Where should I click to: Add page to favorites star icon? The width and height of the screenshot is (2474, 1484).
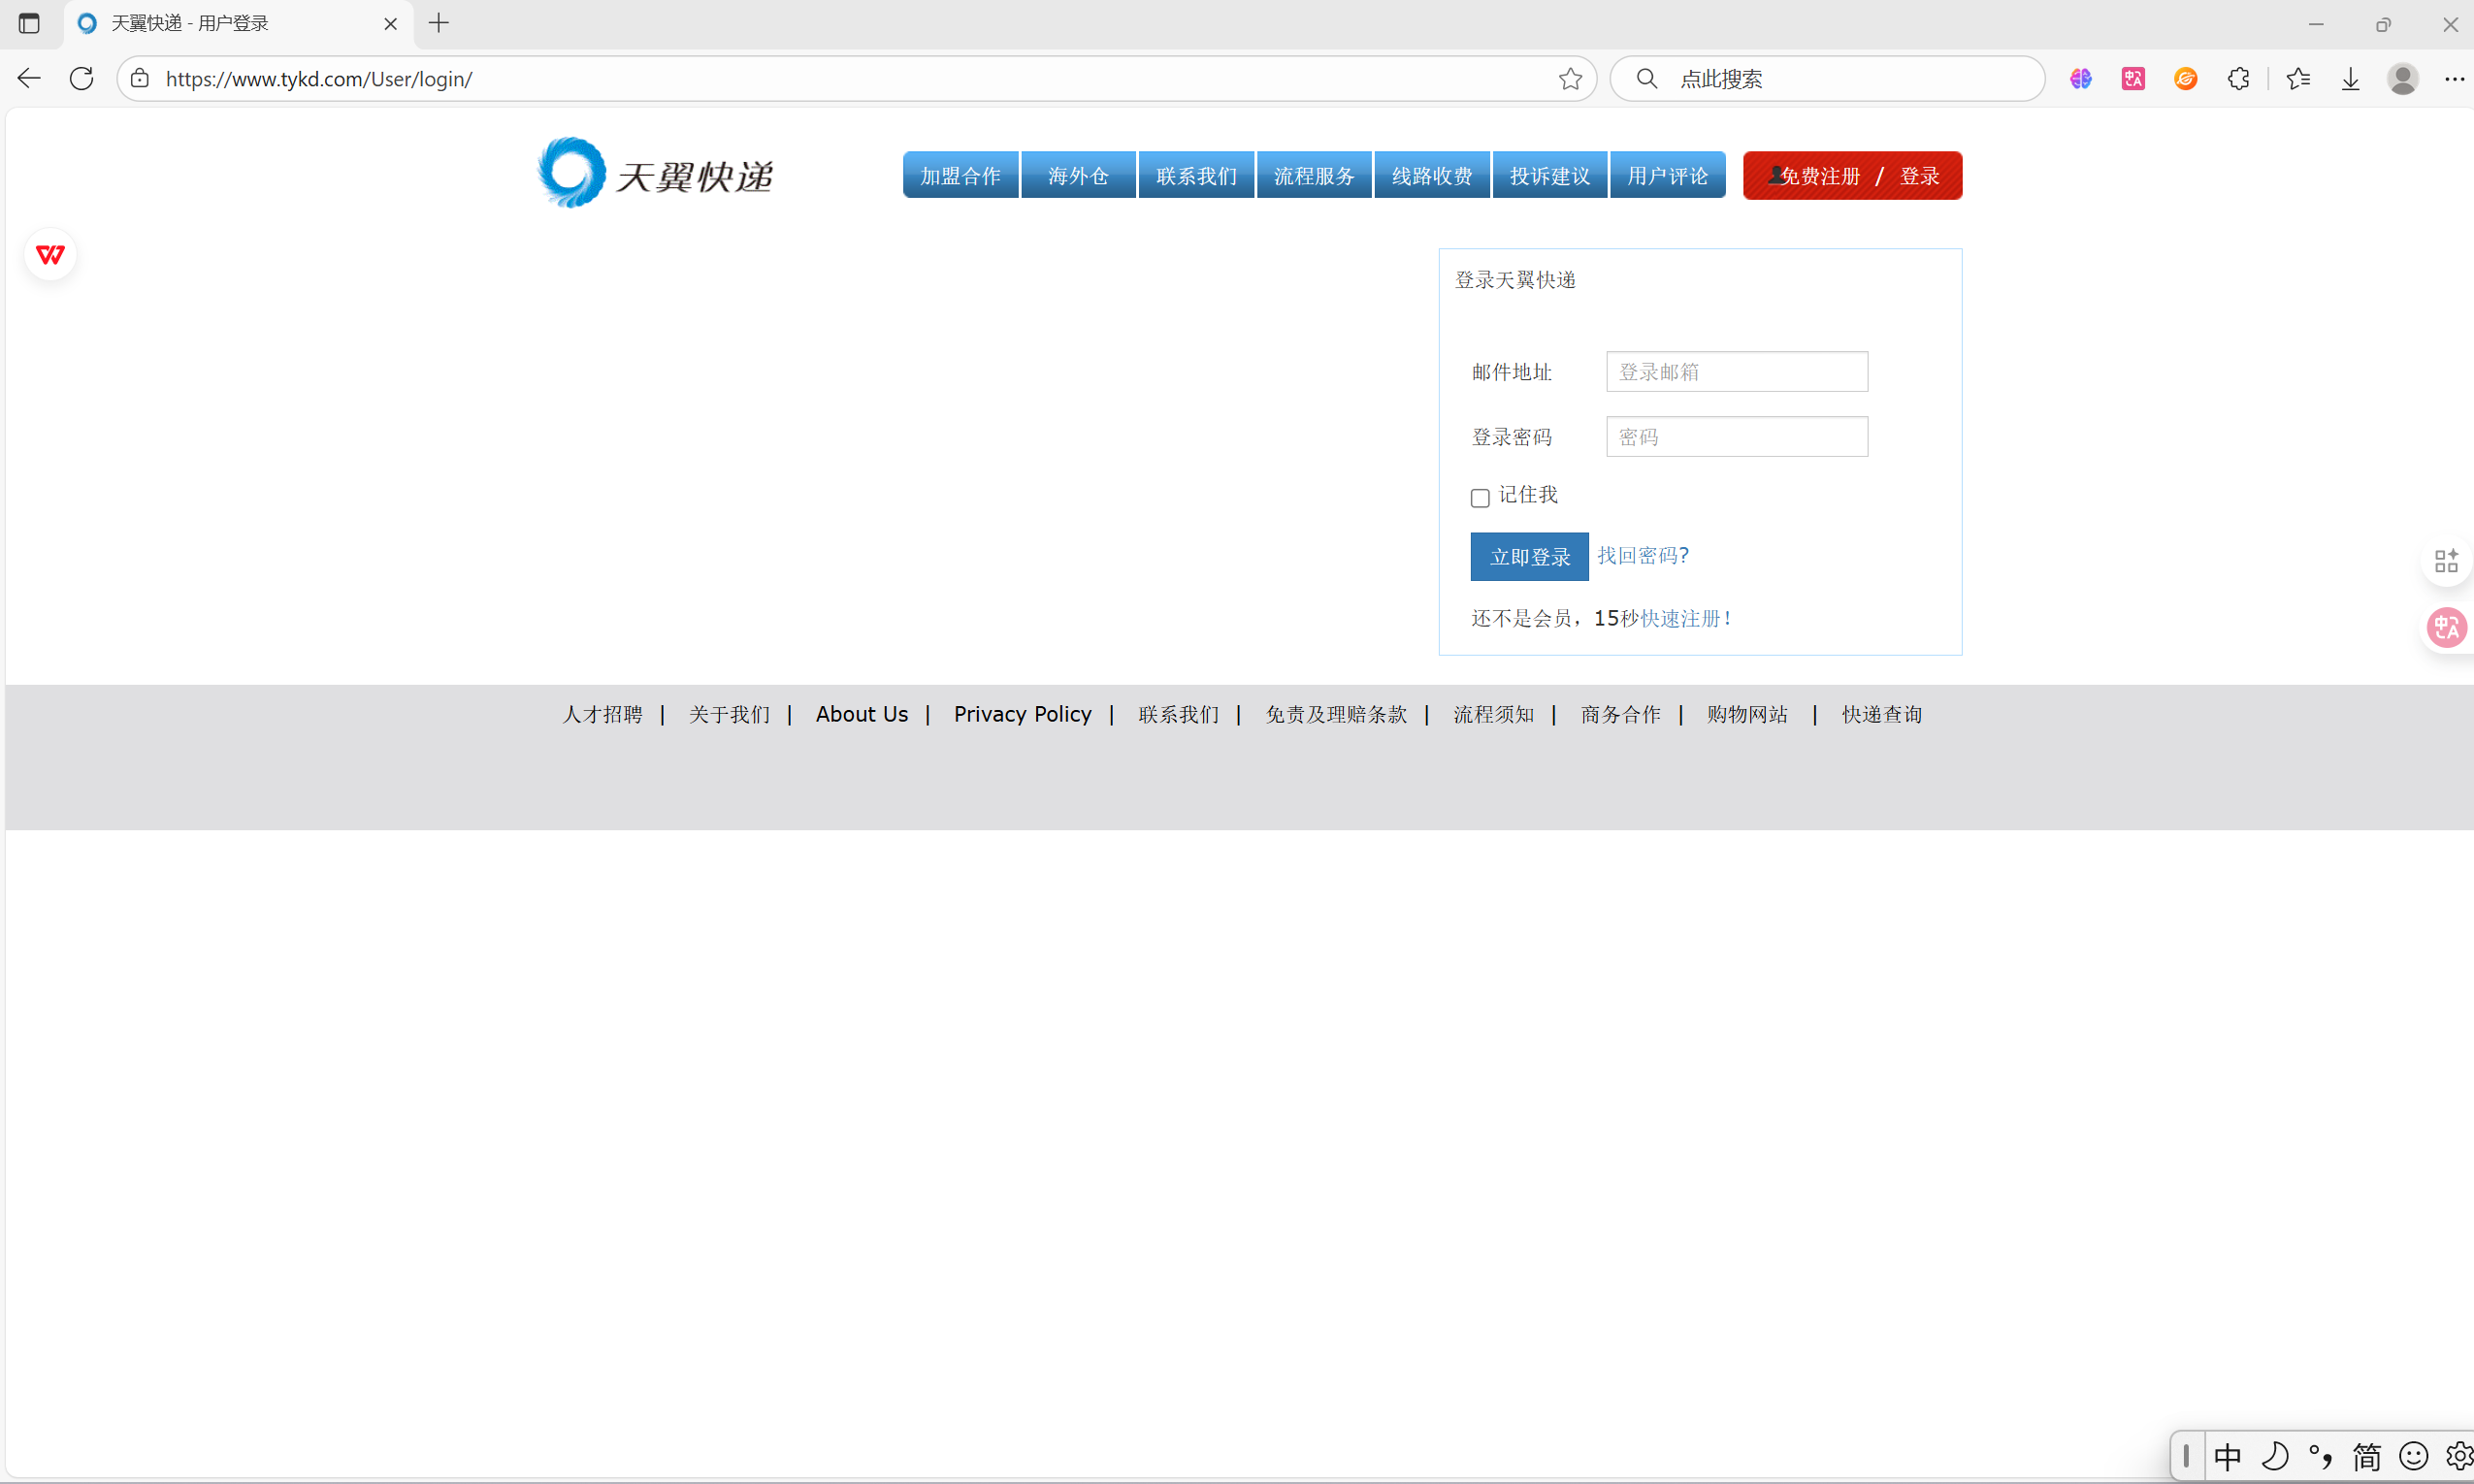(1570, 79)
